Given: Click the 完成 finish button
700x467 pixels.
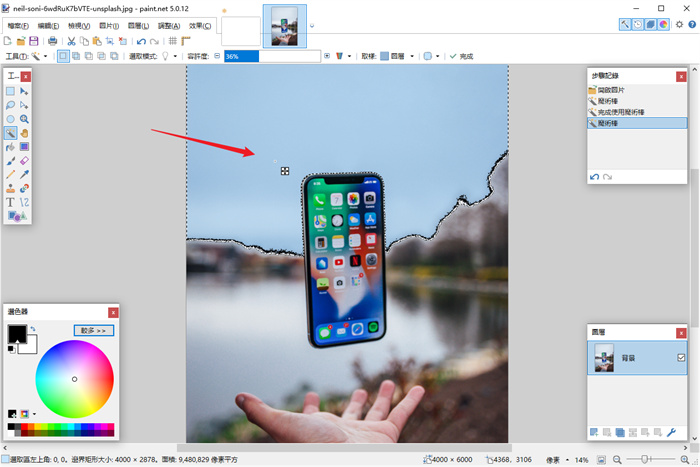Looking at the screenshot, I should (461, 57).
